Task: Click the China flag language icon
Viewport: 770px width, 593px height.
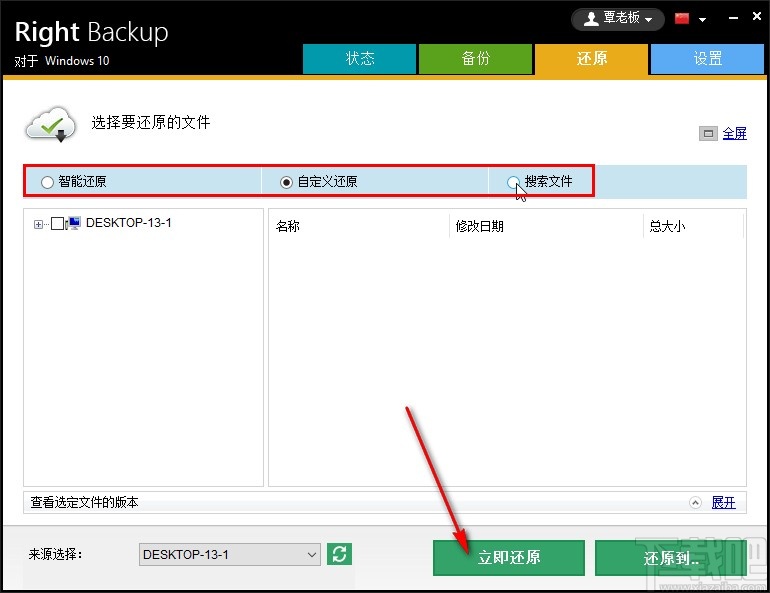Action: pos(682,19)
